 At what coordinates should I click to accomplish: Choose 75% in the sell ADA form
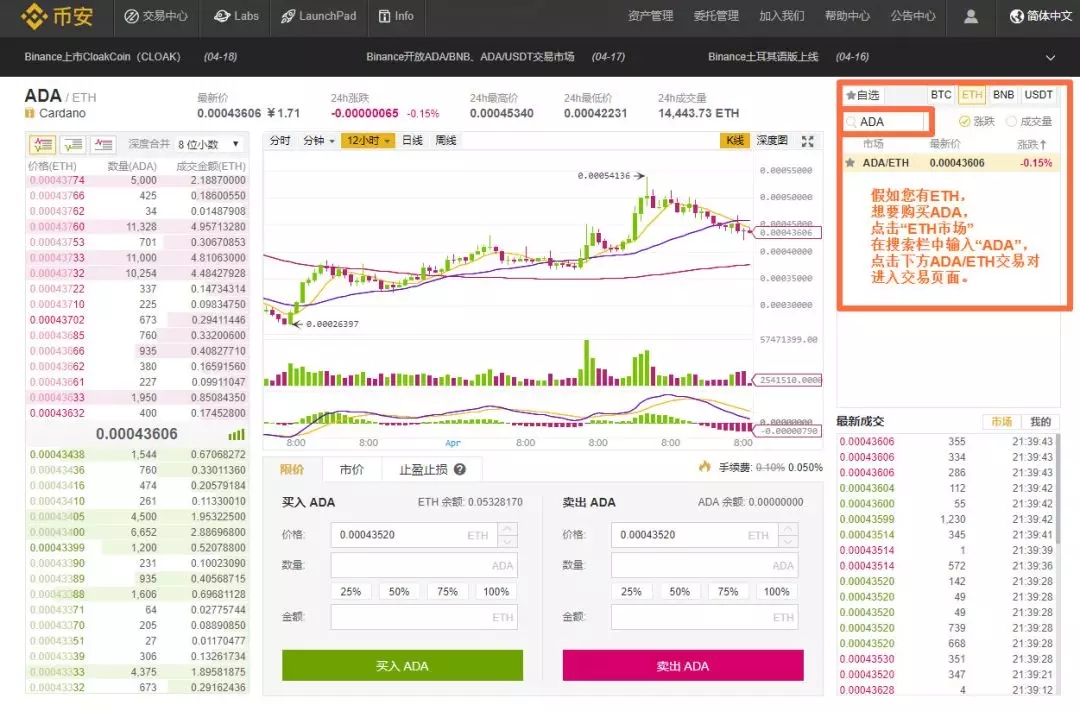728,592
